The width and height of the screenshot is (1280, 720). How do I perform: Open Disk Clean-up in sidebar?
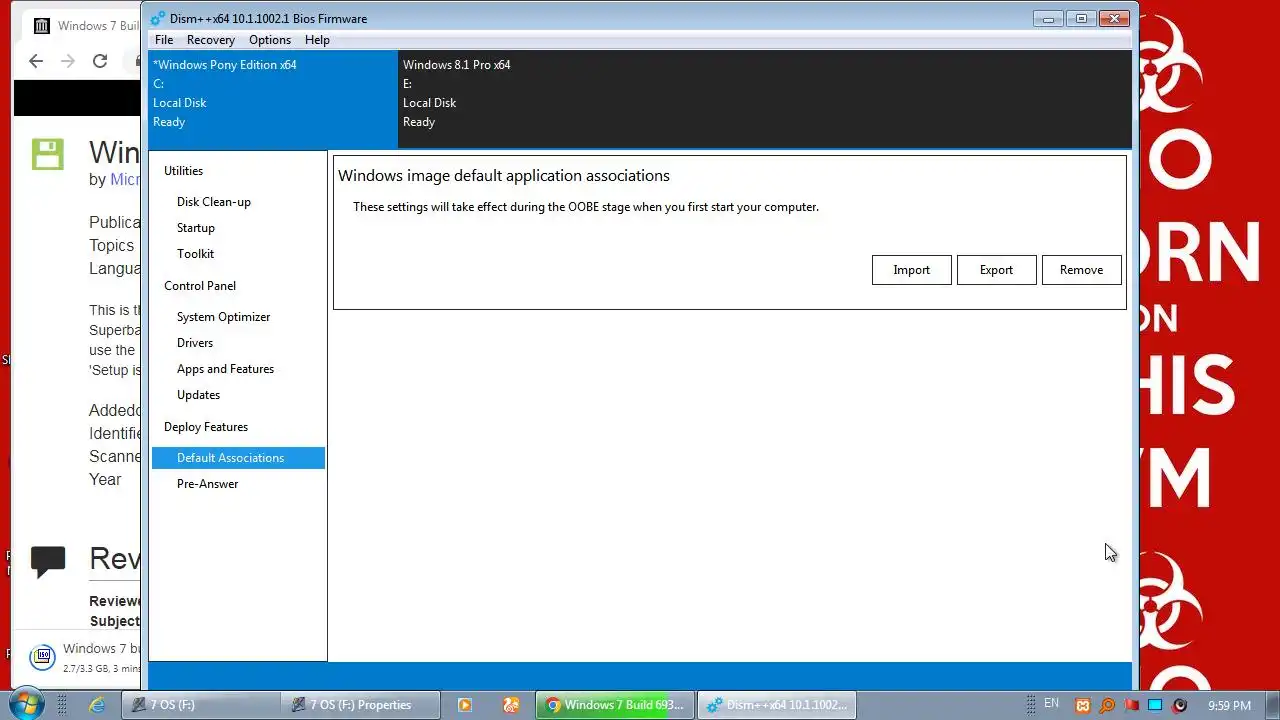[x=214, y=202]
